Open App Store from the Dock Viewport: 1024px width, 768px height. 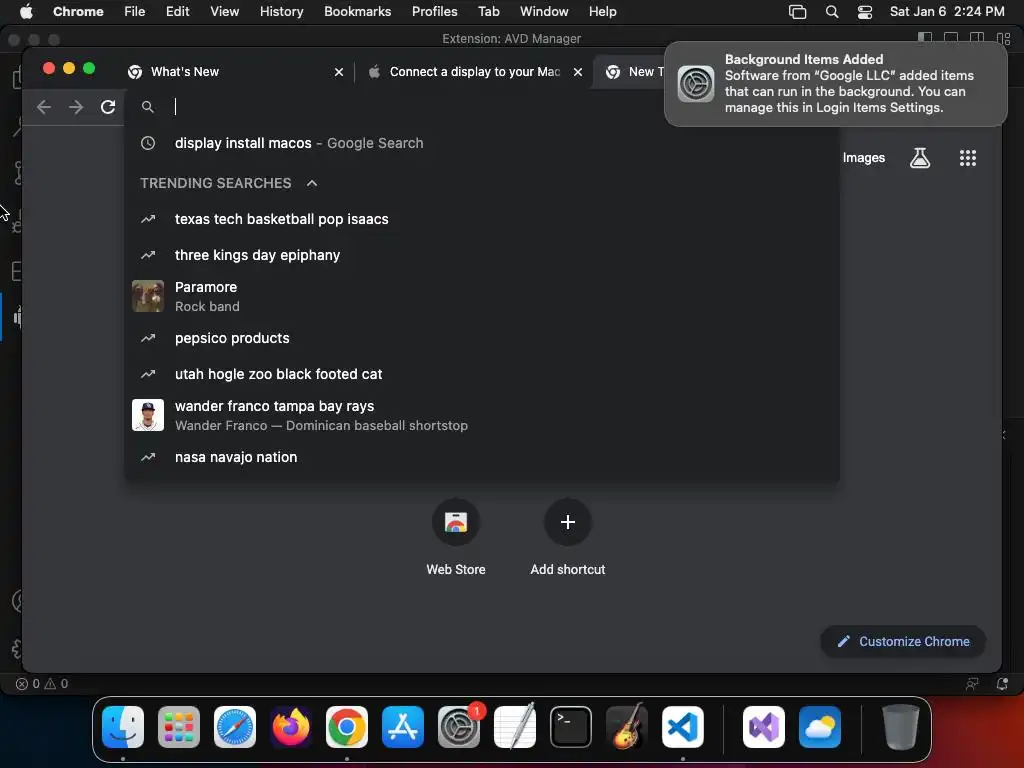pos(403,727)
